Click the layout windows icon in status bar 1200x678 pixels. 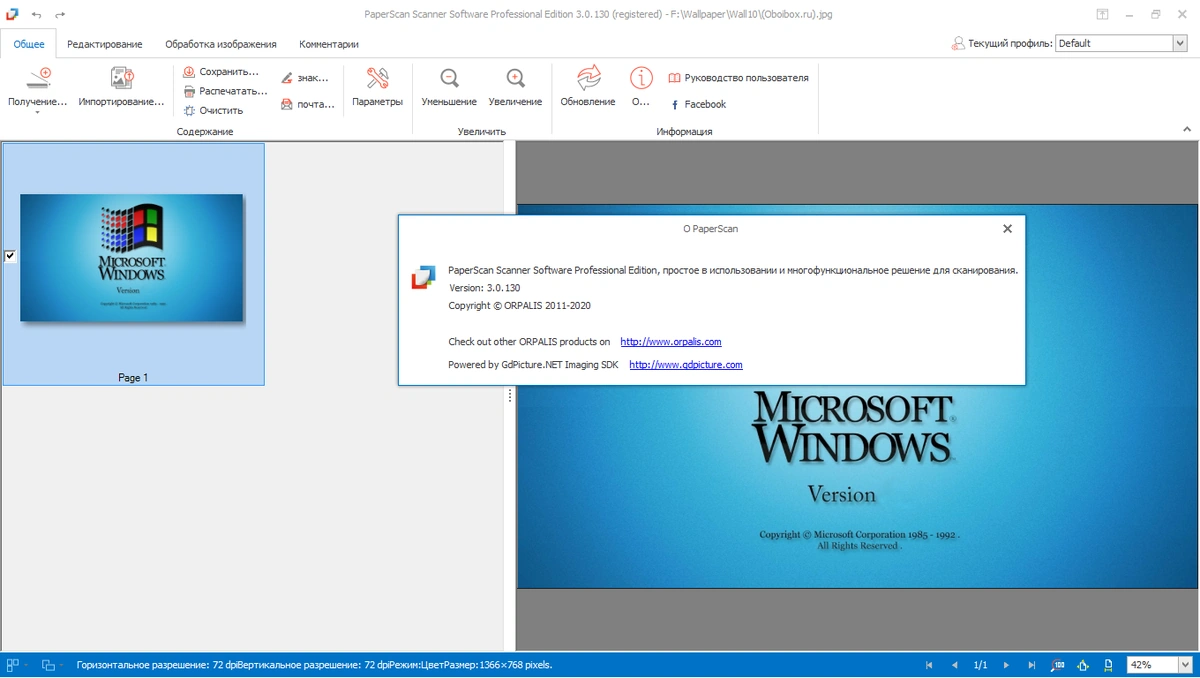[48, 665]
